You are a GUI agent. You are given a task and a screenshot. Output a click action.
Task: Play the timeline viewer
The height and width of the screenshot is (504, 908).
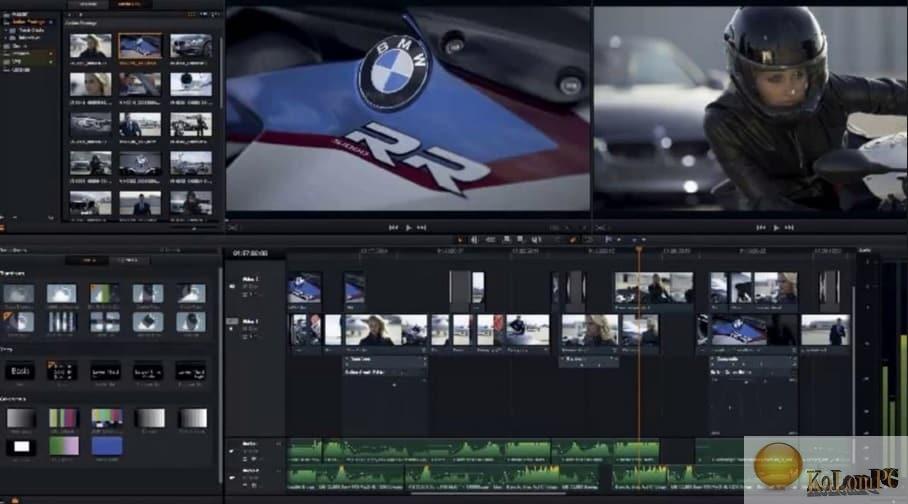coord(776,228)
